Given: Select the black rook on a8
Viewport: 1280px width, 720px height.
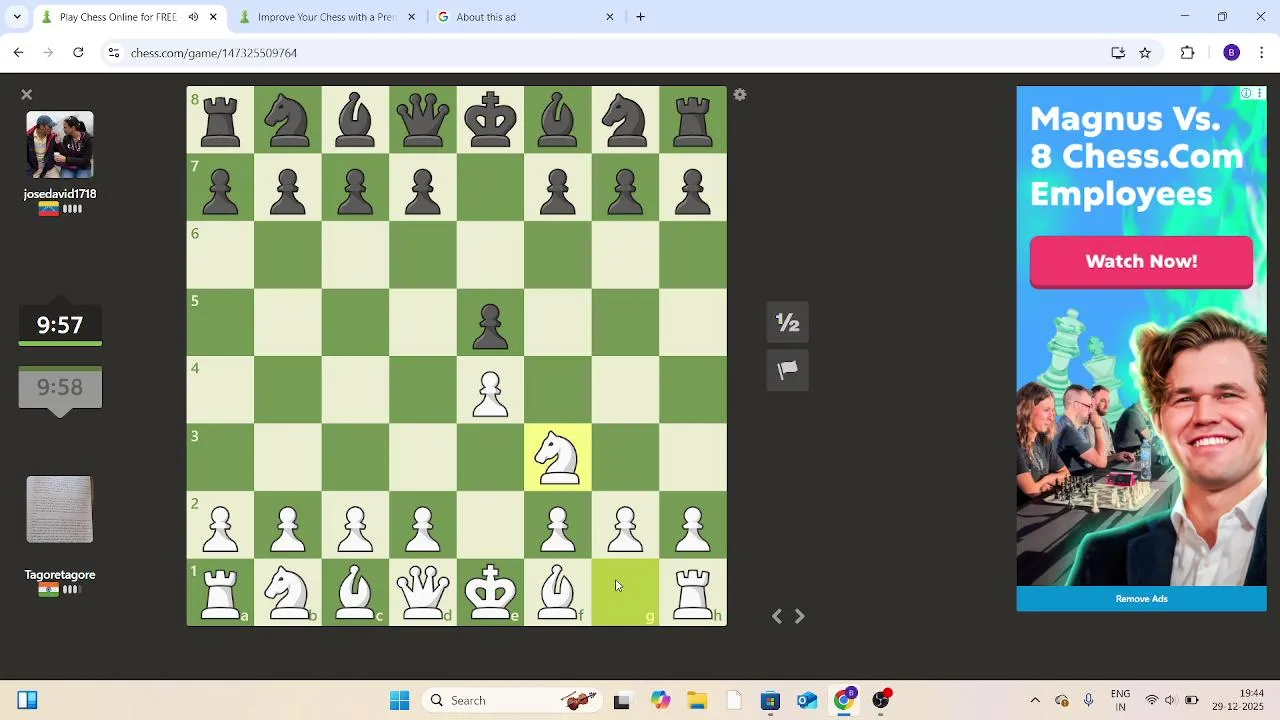Looking at the screenshot, I should pyautogui.click(x=220, y=119).
